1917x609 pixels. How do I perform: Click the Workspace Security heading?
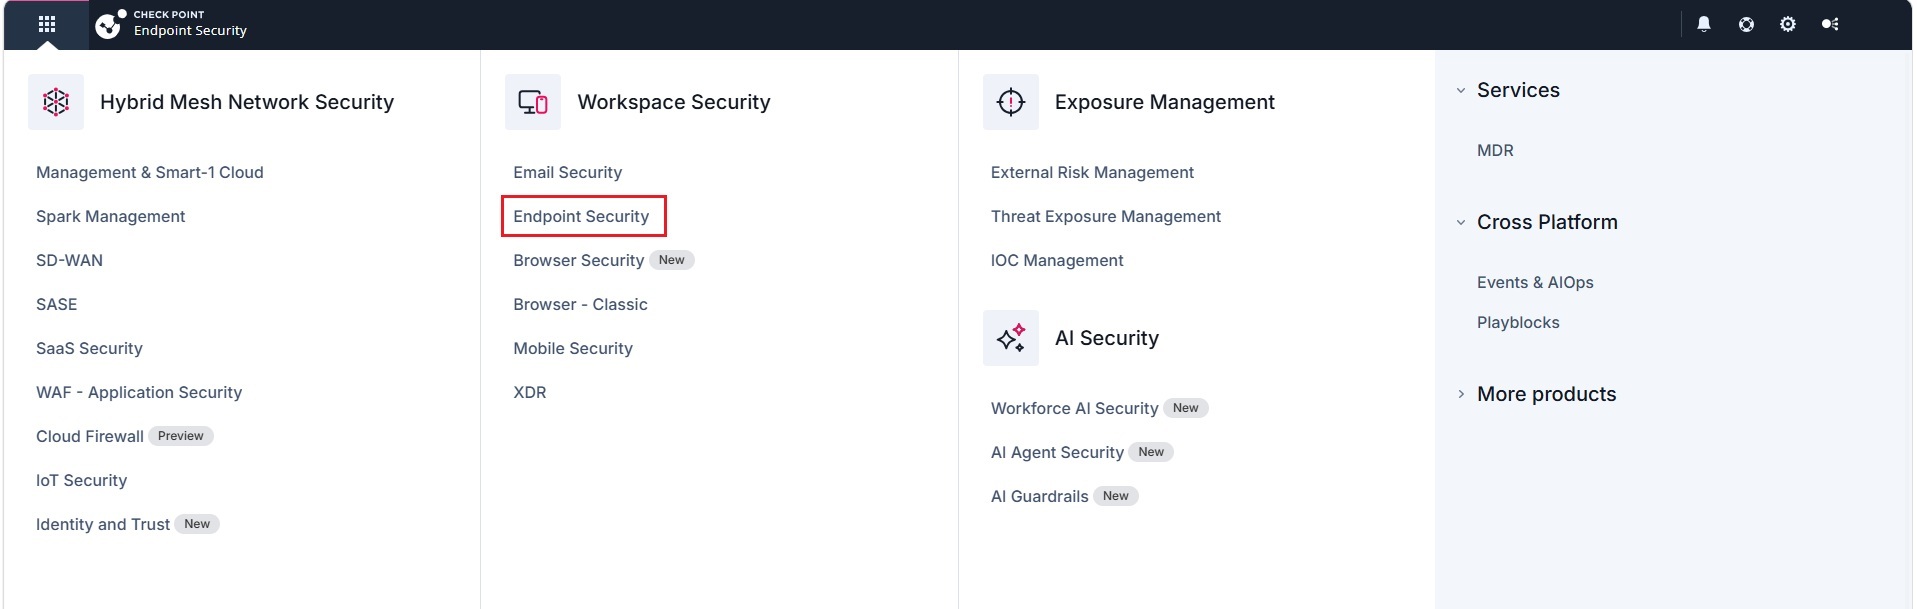coord(674,102)
